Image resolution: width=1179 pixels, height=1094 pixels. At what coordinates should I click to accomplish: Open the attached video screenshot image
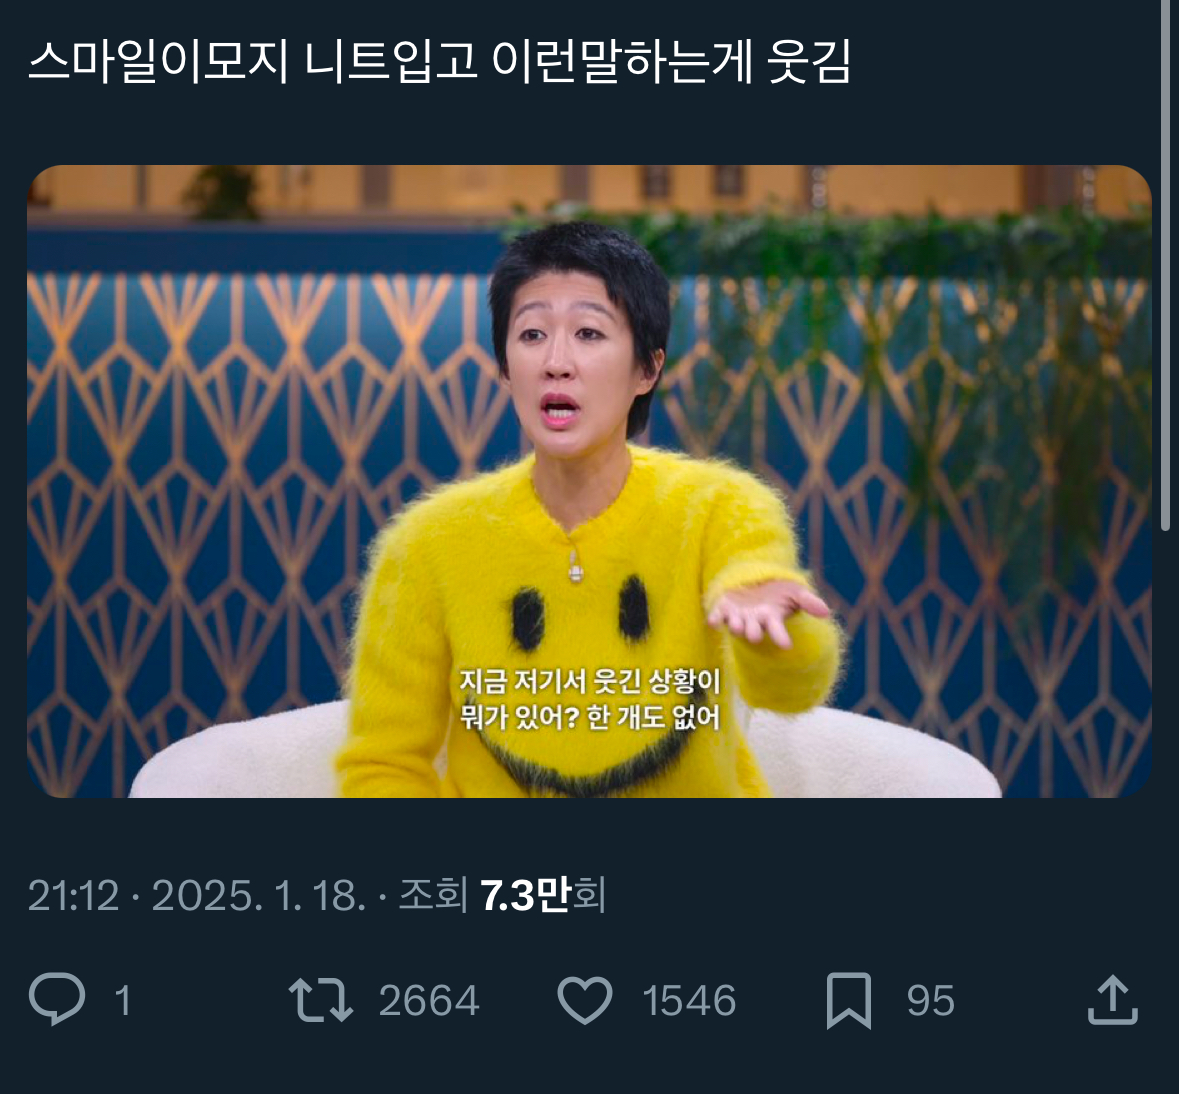tap(590, 481)
